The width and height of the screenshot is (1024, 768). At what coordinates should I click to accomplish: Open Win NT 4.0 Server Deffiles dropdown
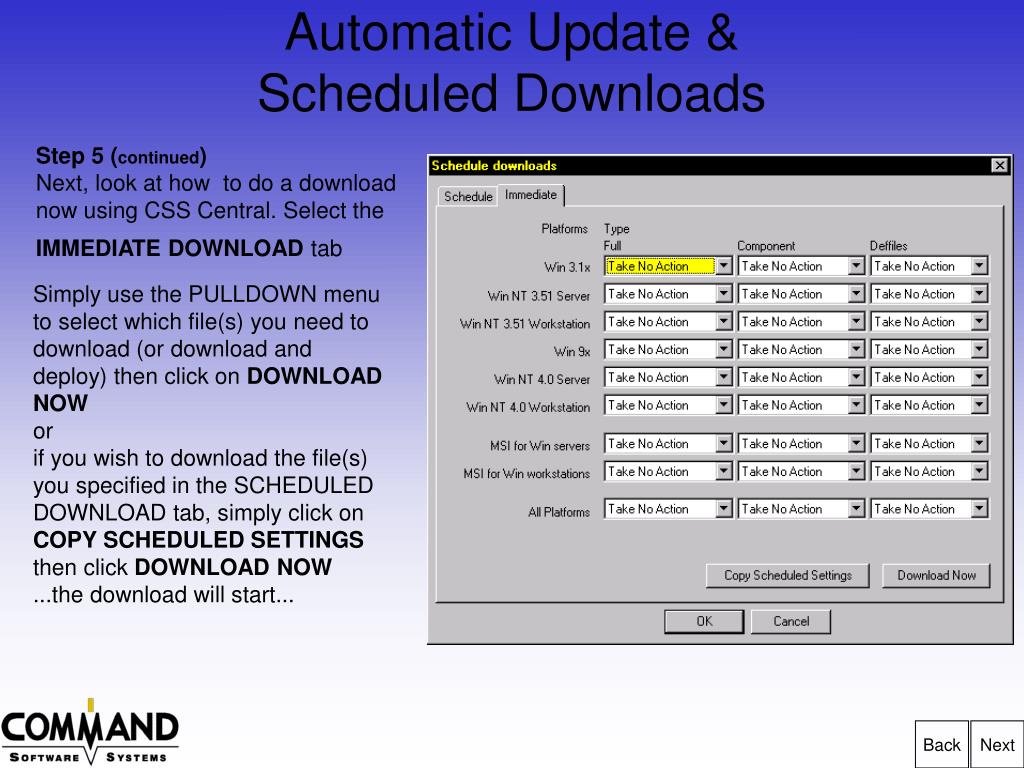(x=929, y=377)
